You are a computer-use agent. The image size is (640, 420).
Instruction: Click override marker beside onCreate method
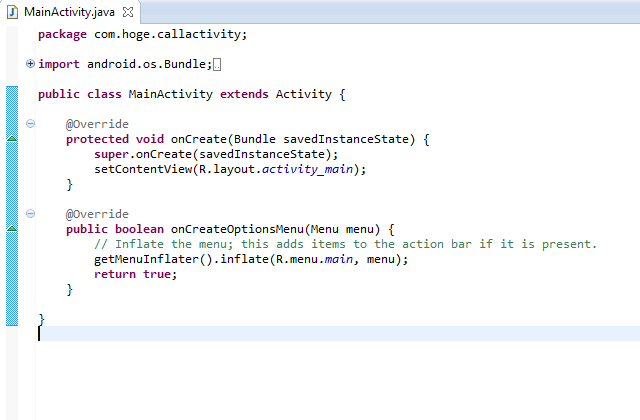coord(12,139)
